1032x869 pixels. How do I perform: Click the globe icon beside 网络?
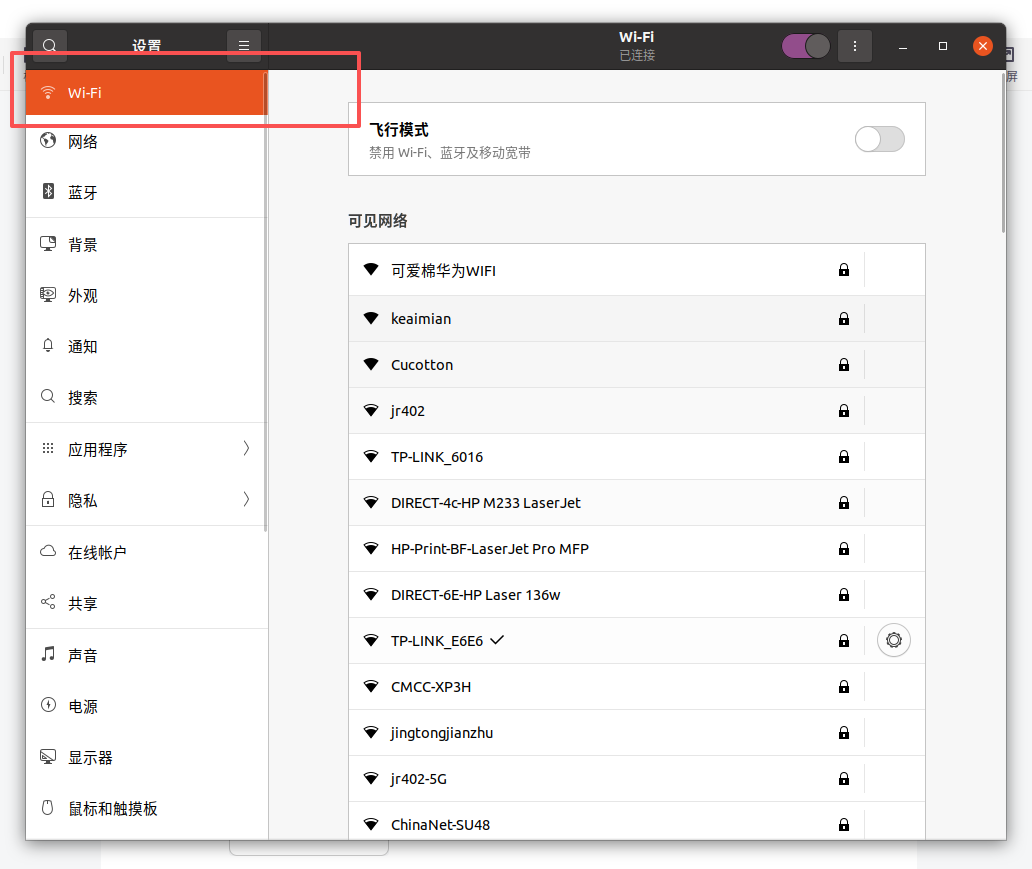(x=48, y=140)
